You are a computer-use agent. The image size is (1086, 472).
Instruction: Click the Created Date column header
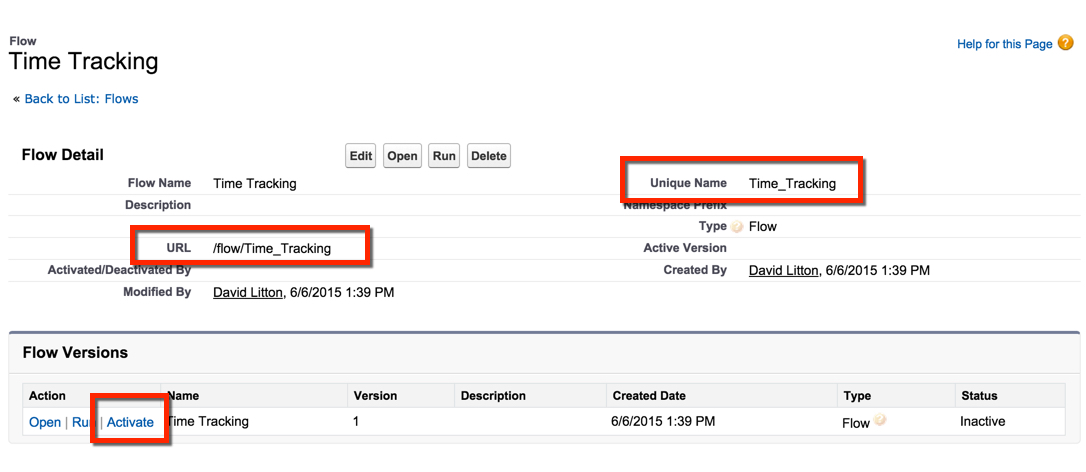tap(649, 395)
